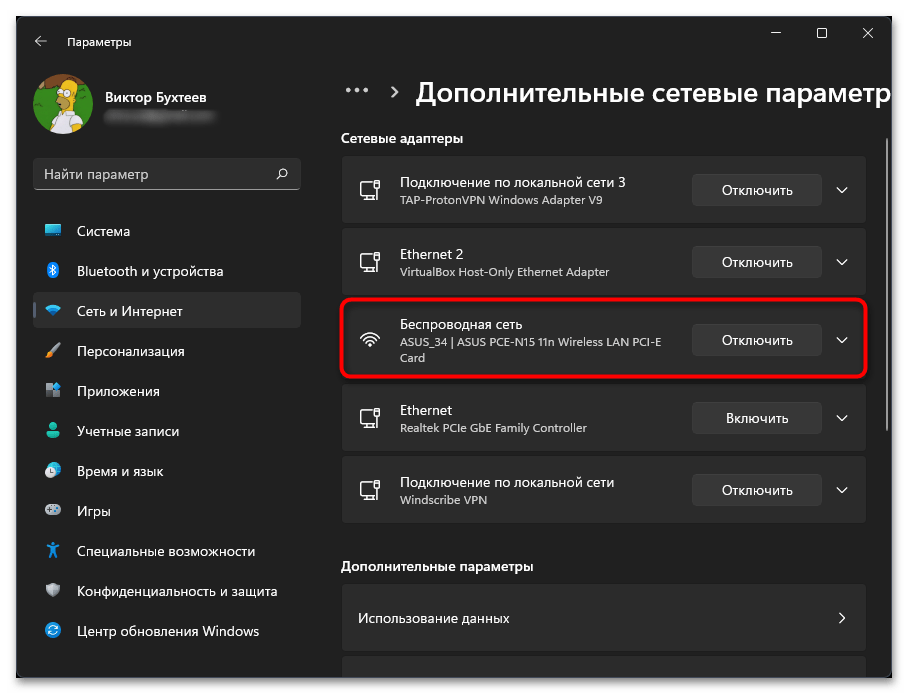Viewport: 908px width, 694px height.
Task: Click TAP-ProtonVPN Windows Adapter V9 text
Action: 501,200
